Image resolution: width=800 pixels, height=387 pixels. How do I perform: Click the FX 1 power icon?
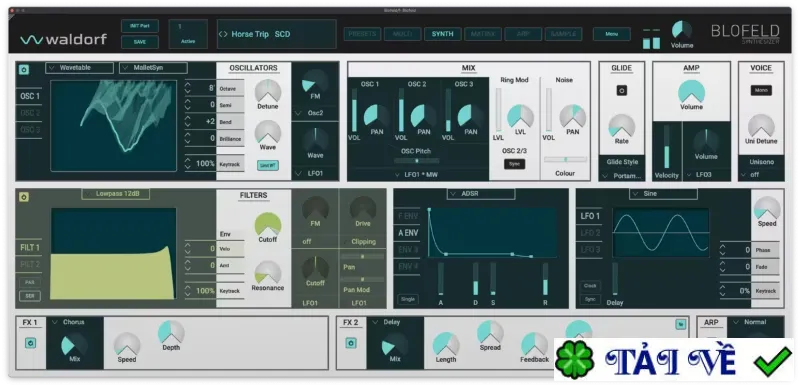tap(30, 343)
